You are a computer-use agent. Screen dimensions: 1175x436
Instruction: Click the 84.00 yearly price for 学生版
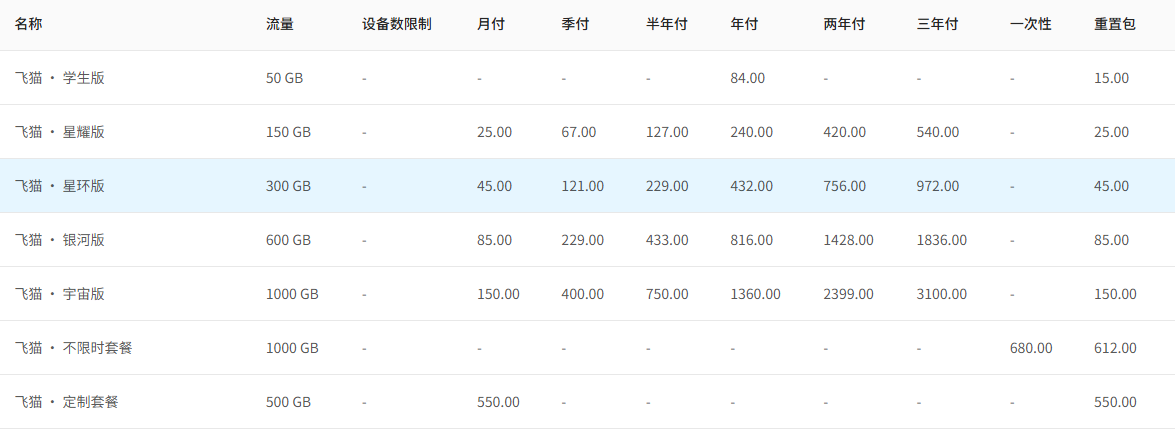pos(748,78)
